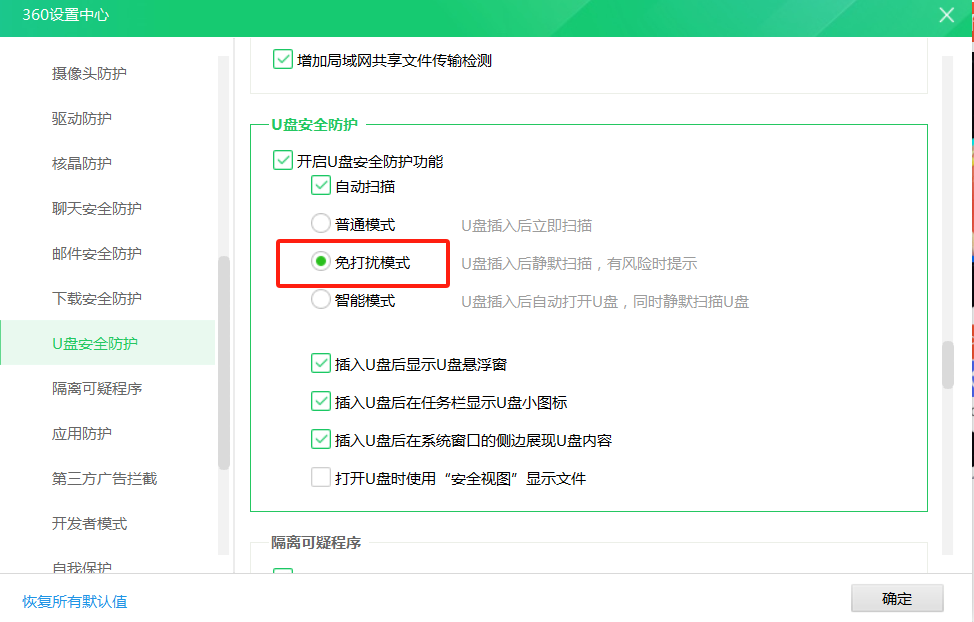
Task: Go to 第三方广告拦截 section
Action: coord(104,479)
